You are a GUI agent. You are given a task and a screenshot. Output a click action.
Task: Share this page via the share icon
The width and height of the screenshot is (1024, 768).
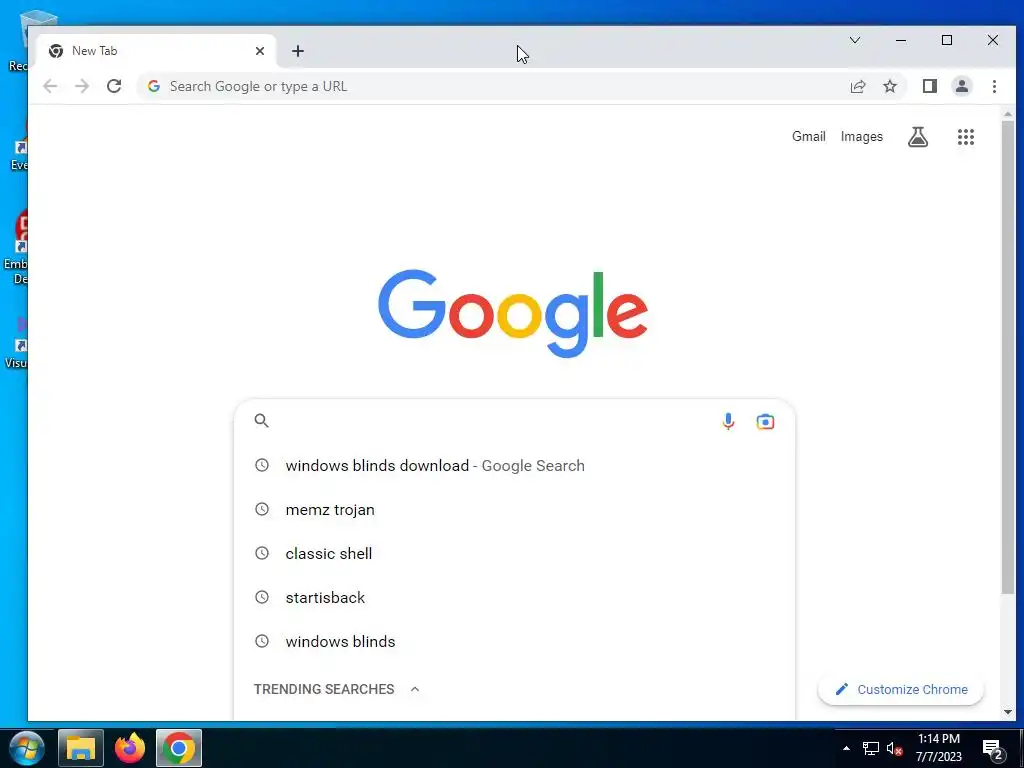(858, 86)
